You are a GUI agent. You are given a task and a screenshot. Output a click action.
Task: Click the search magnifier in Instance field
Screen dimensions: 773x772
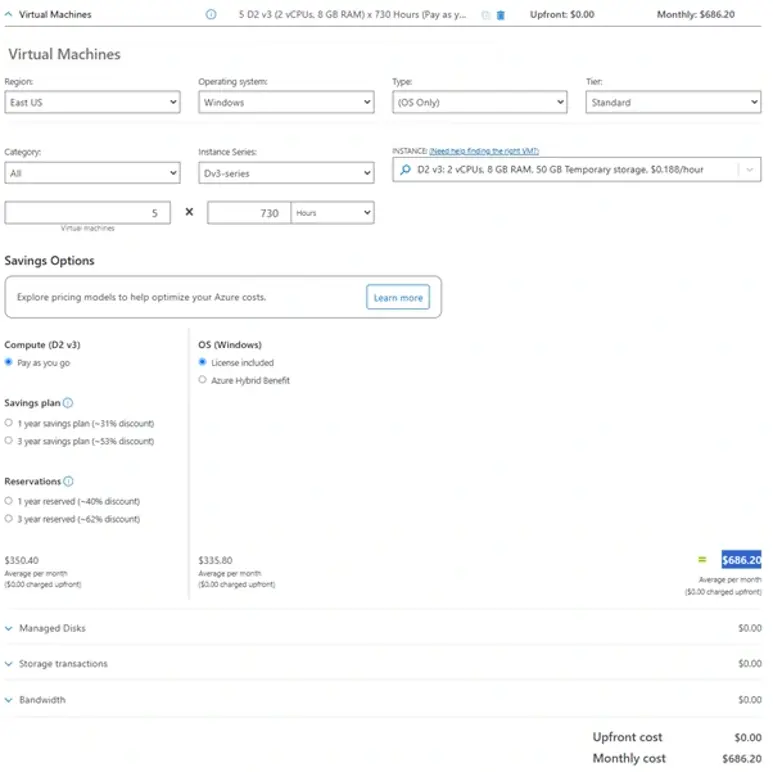pyautogui.click(x=405, y=170)
